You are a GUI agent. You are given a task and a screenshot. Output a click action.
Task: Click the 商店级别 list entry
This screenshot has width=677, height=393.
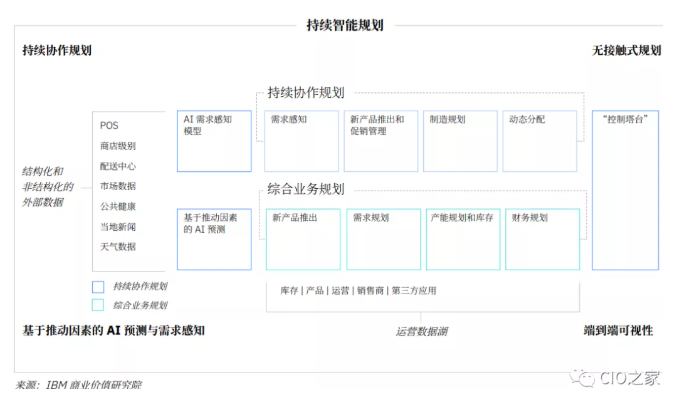(x=118, y=146)
